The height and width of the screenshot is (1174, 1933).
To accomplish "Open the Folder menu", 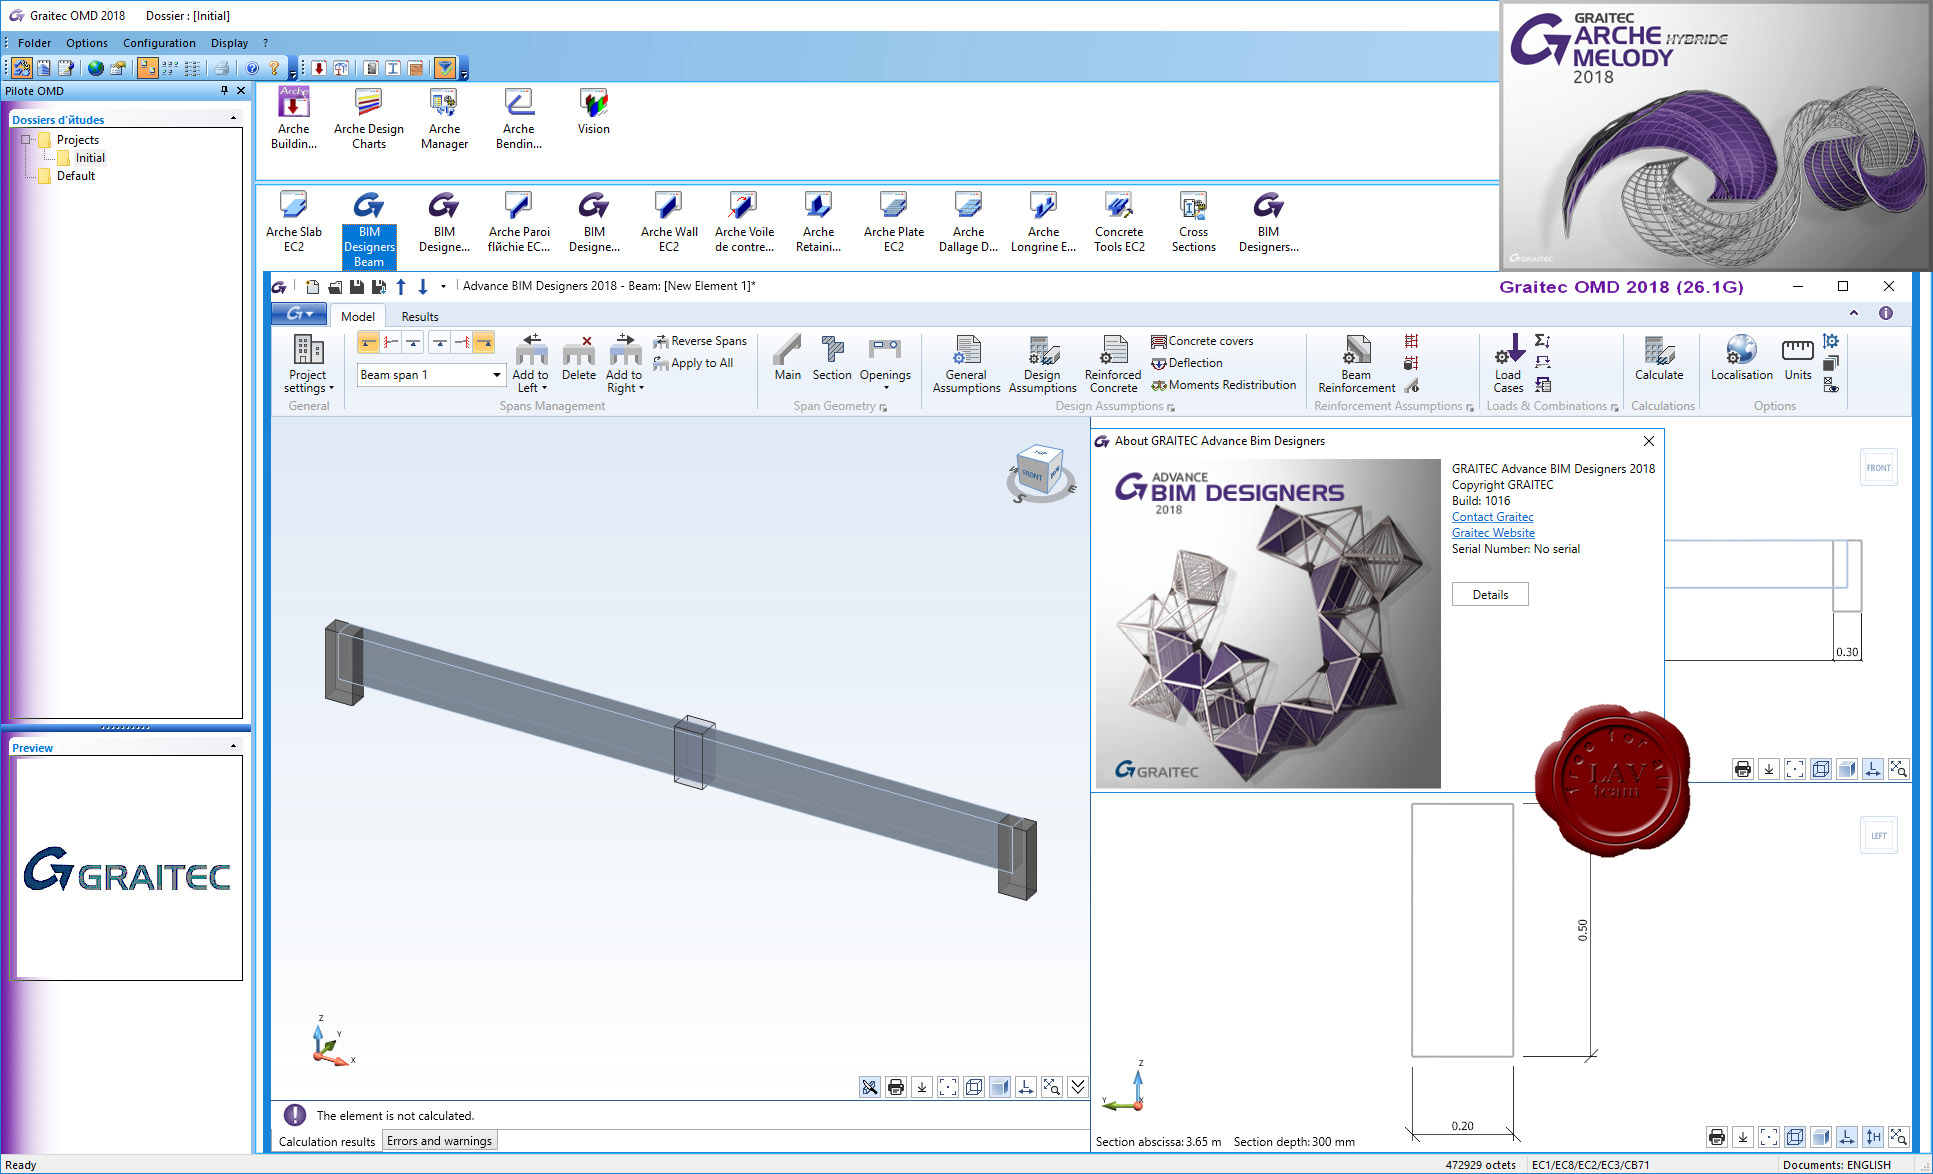I will (34, 43).
